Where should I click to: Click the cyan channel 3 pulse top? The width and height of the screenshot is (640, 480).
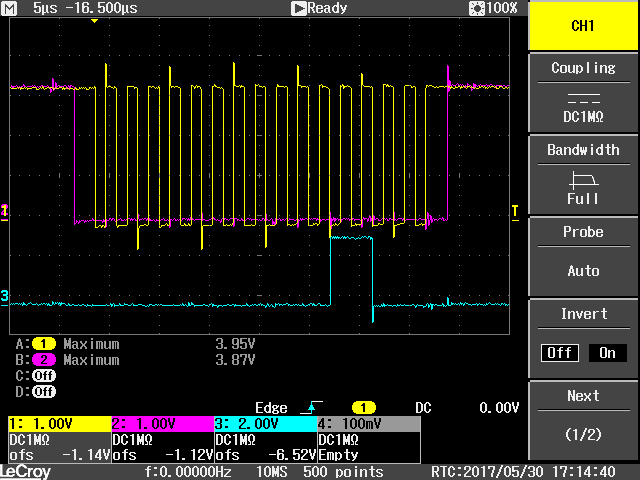point(351,237)
